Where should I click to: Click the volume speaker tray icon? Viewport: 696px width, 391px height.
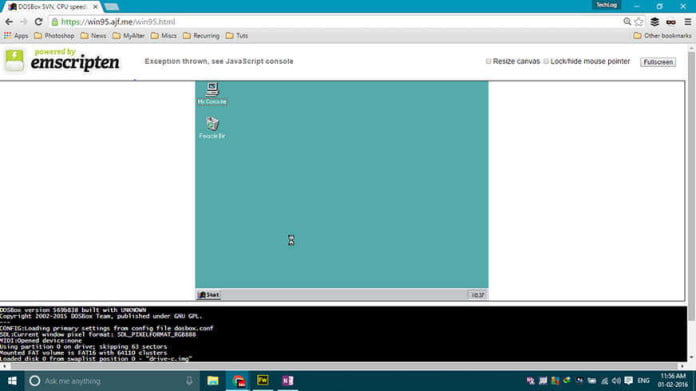[x=616, y=381]
